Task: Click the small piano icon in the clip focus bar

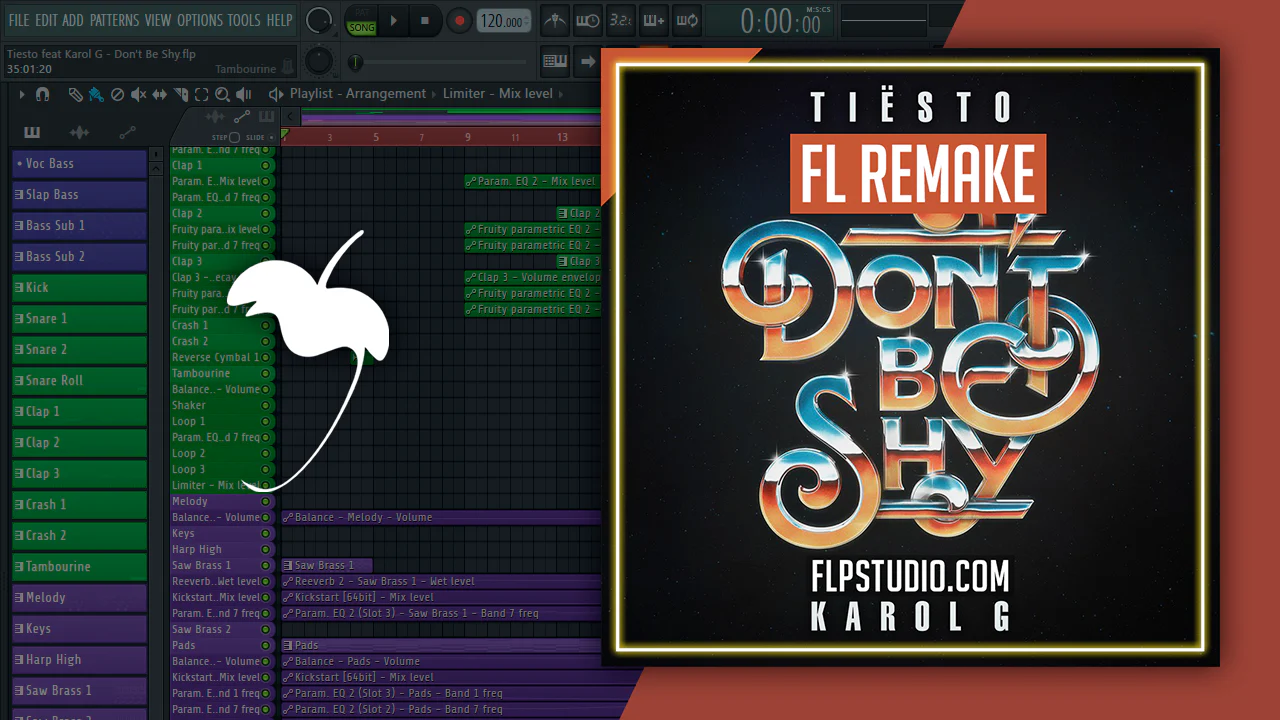Action: pyautogui.click(x=266, y=117)
